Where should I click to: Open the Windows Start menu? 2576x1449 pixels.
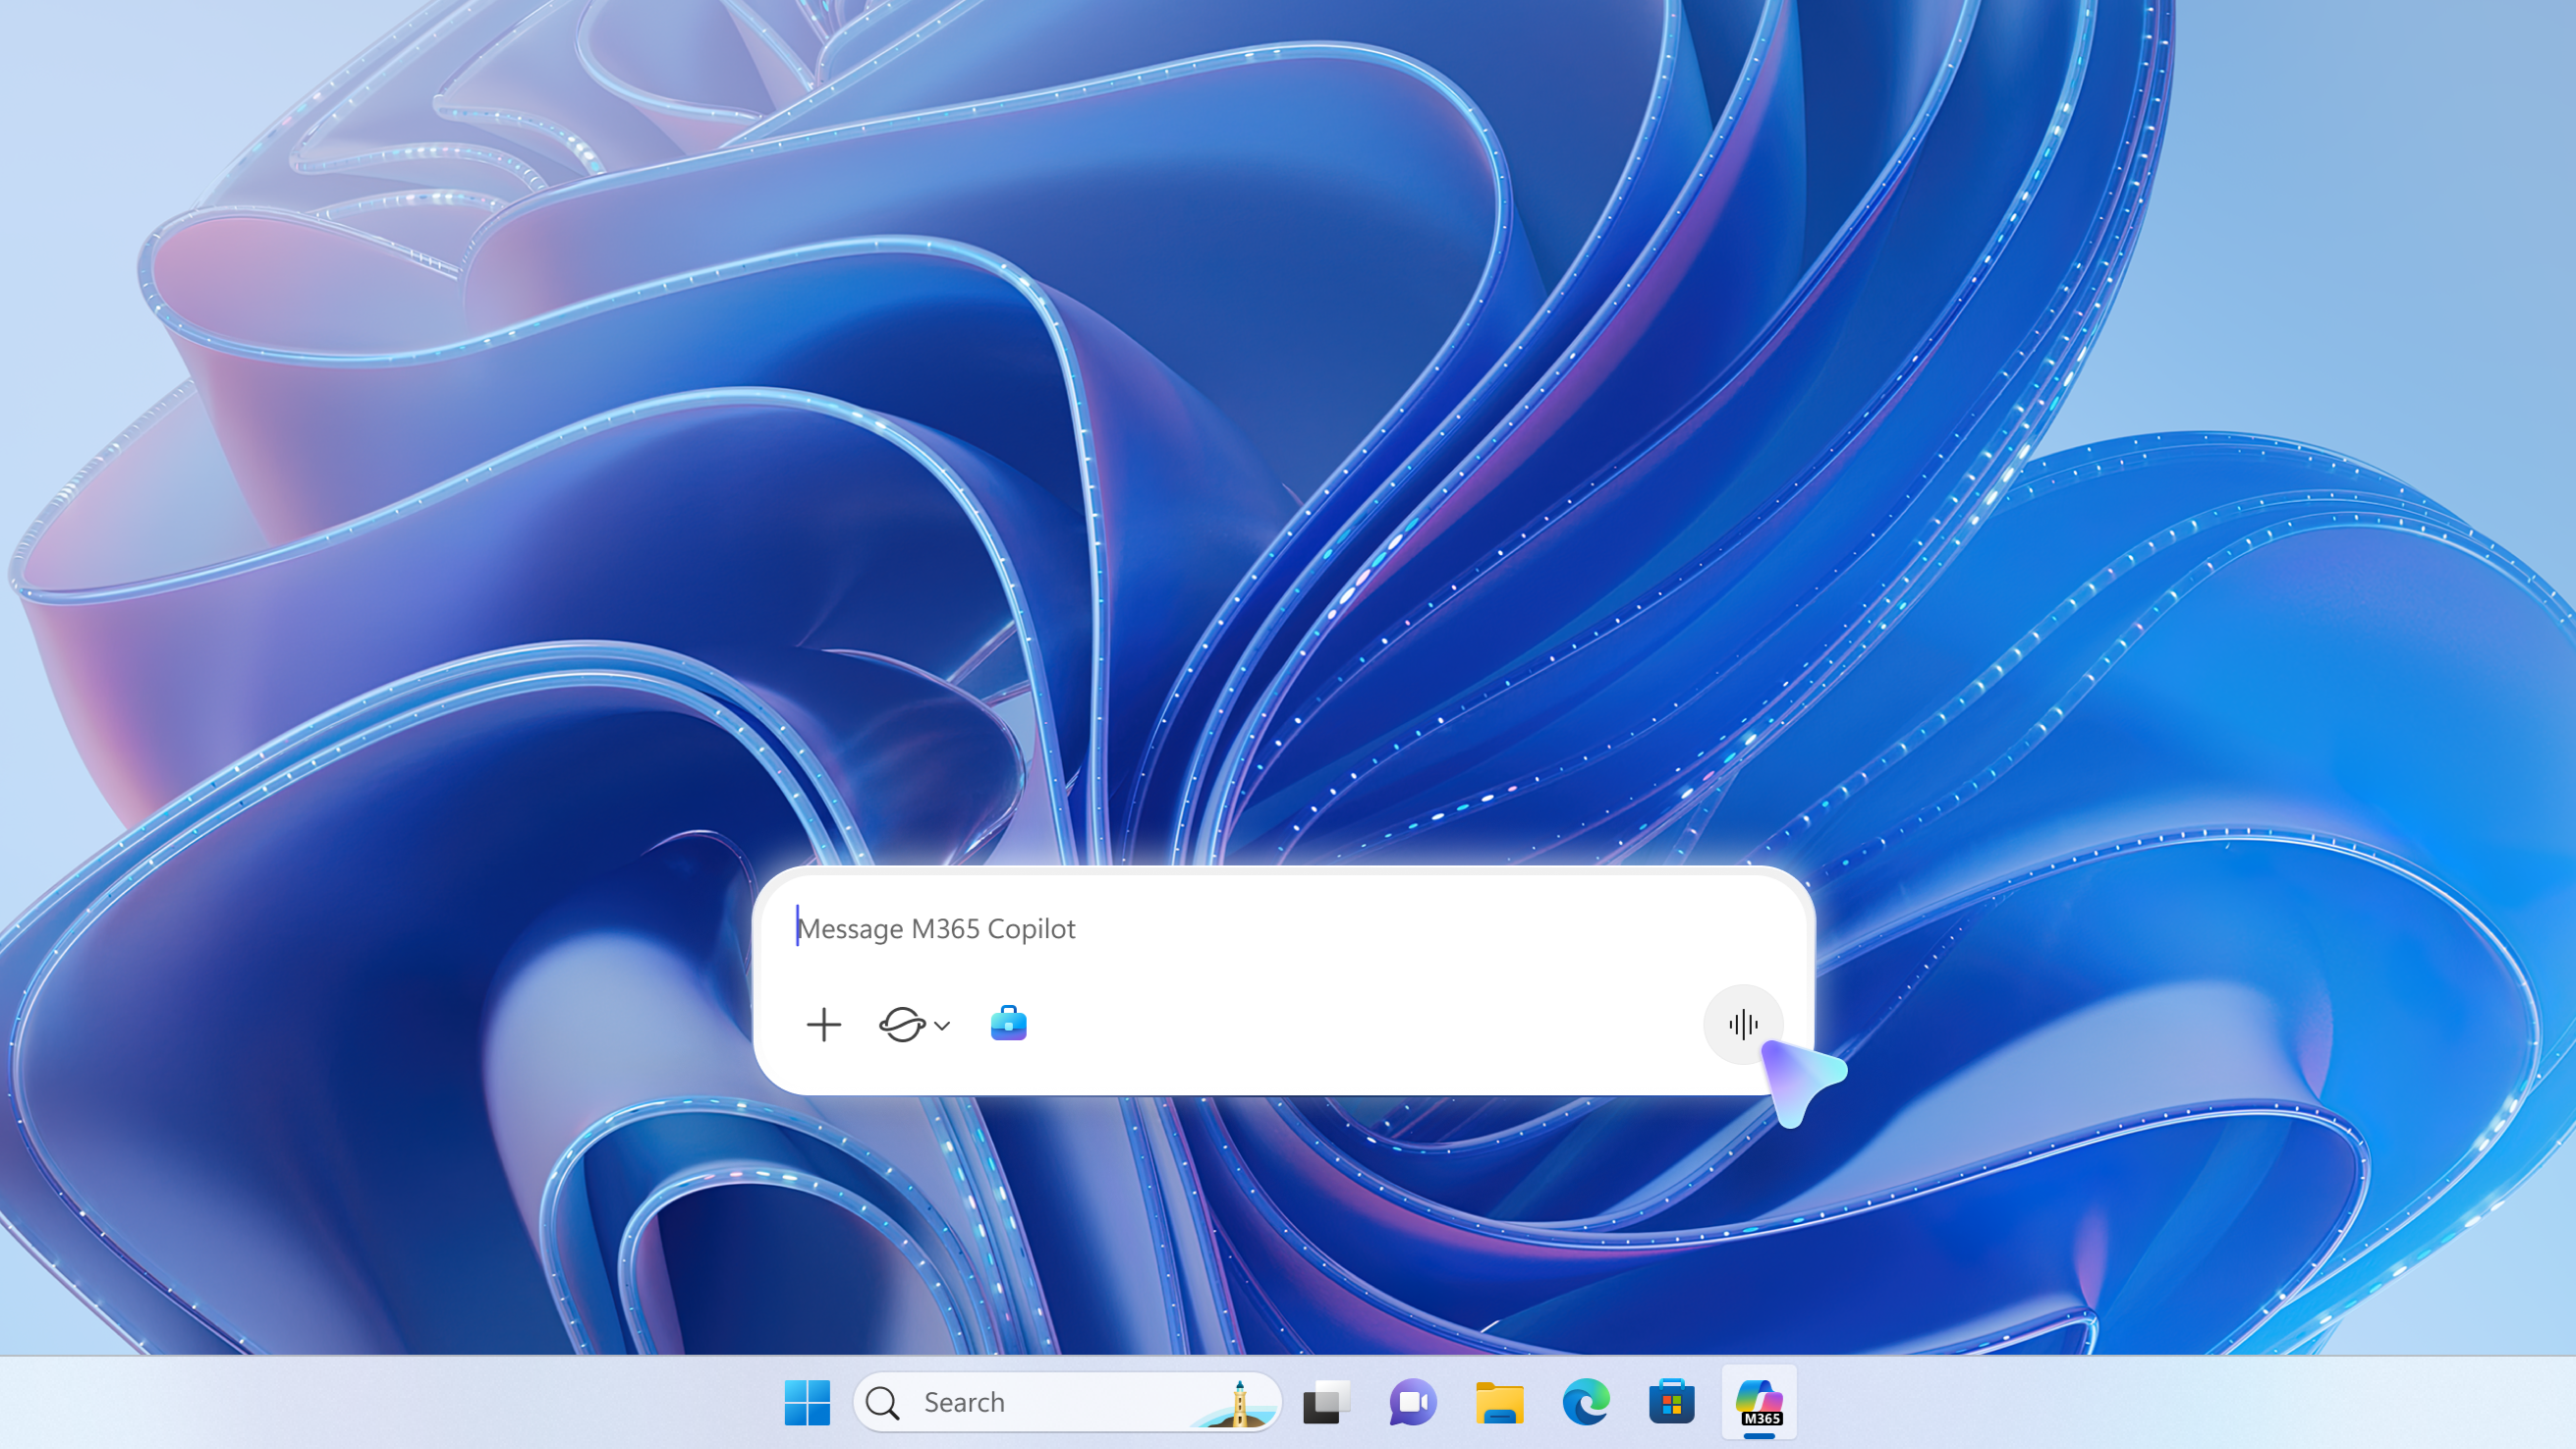(808, 1402)
